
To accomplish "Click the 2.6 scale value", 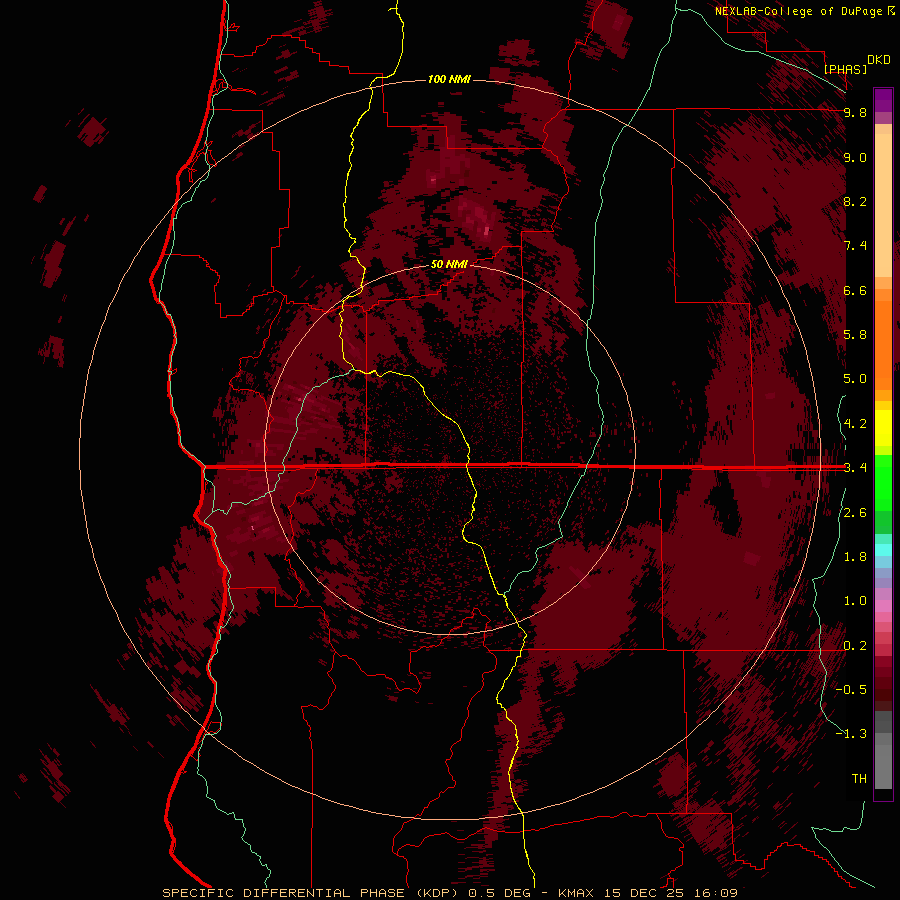I will click(x=855, y=513).
